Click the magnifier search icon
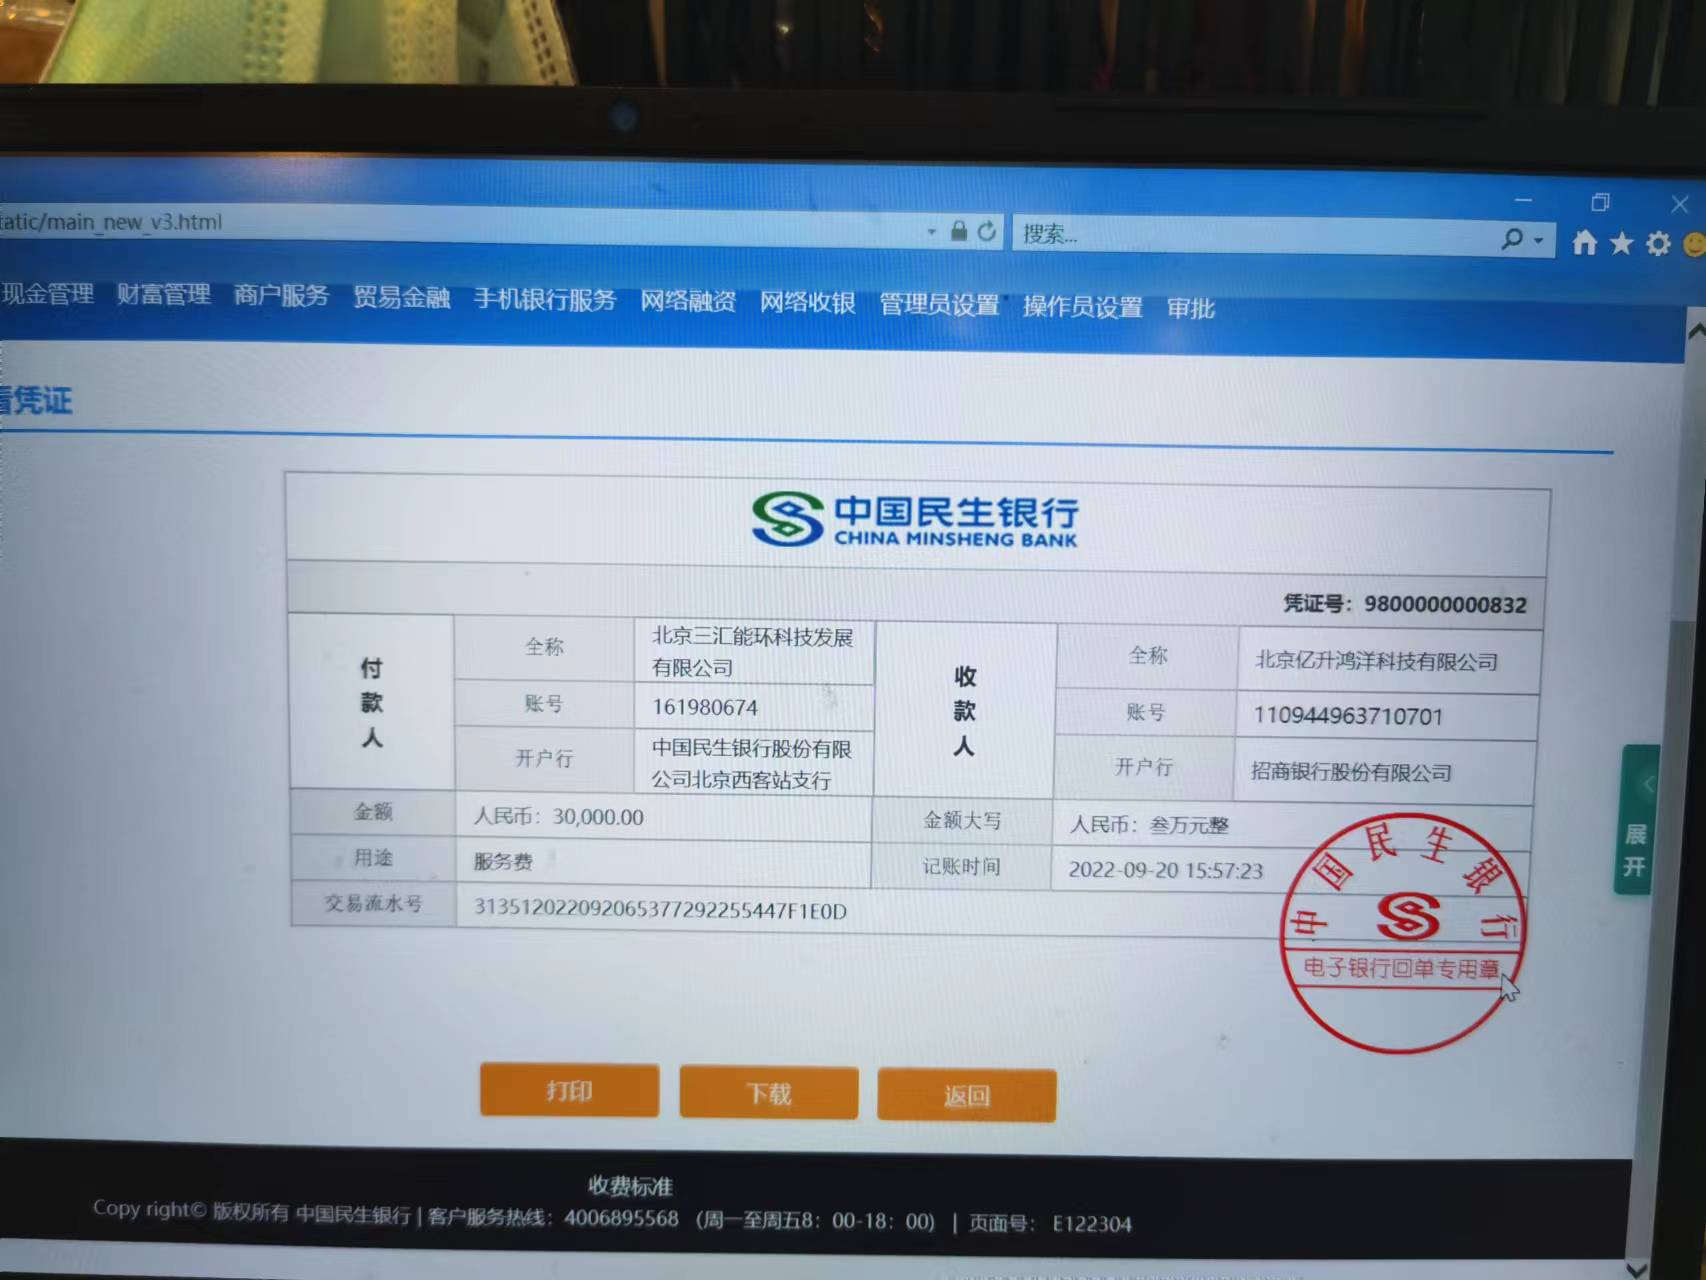This screenshot has width=1706, height=1280. pos(1512,238)
